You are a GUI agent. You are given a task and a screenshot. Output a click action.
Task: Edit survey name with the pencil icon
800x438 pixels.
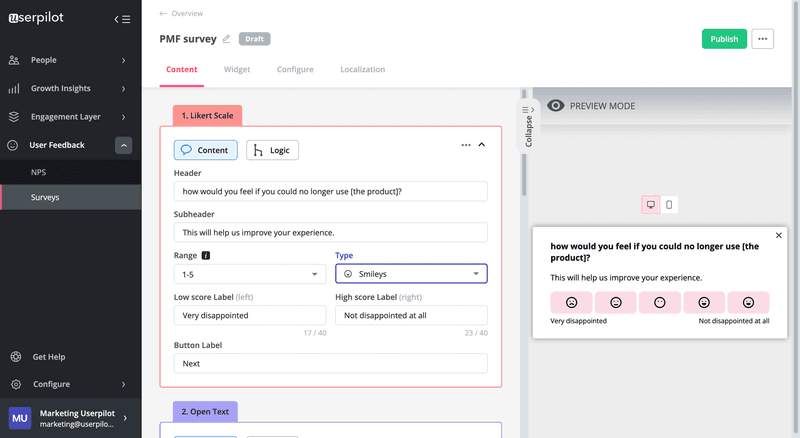227,39
